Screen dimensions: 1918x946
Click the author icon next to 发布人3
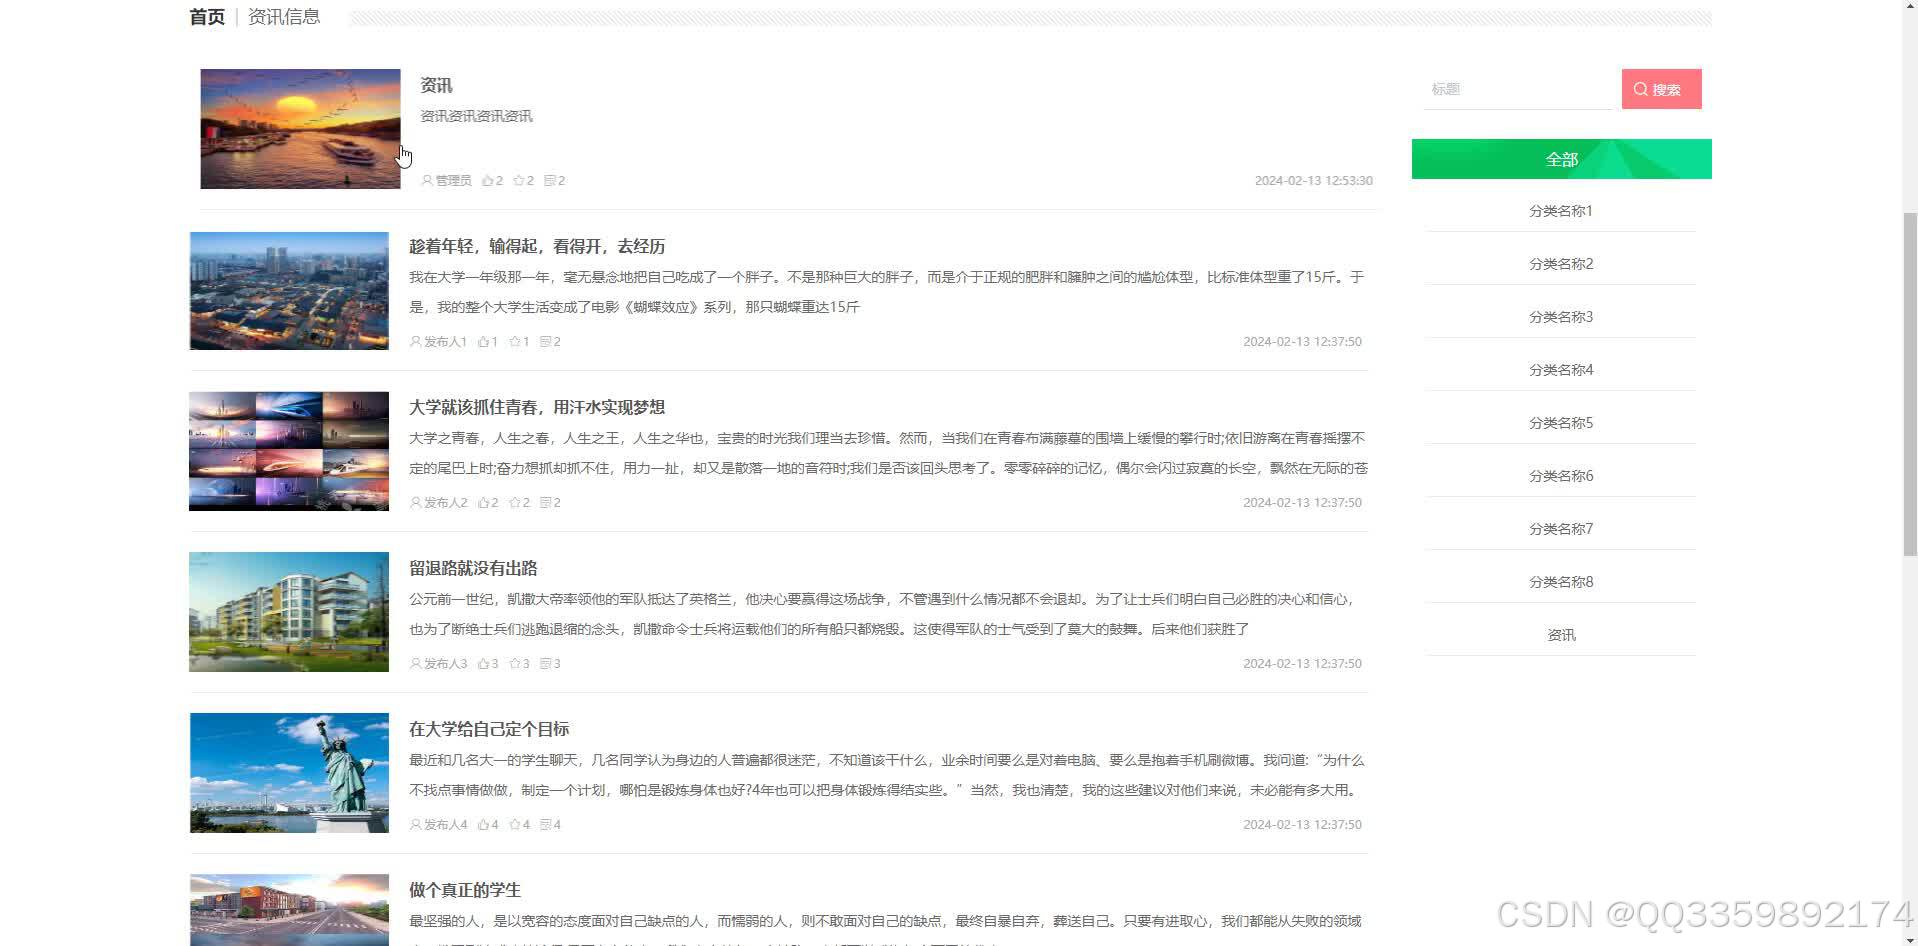[413, 663]
